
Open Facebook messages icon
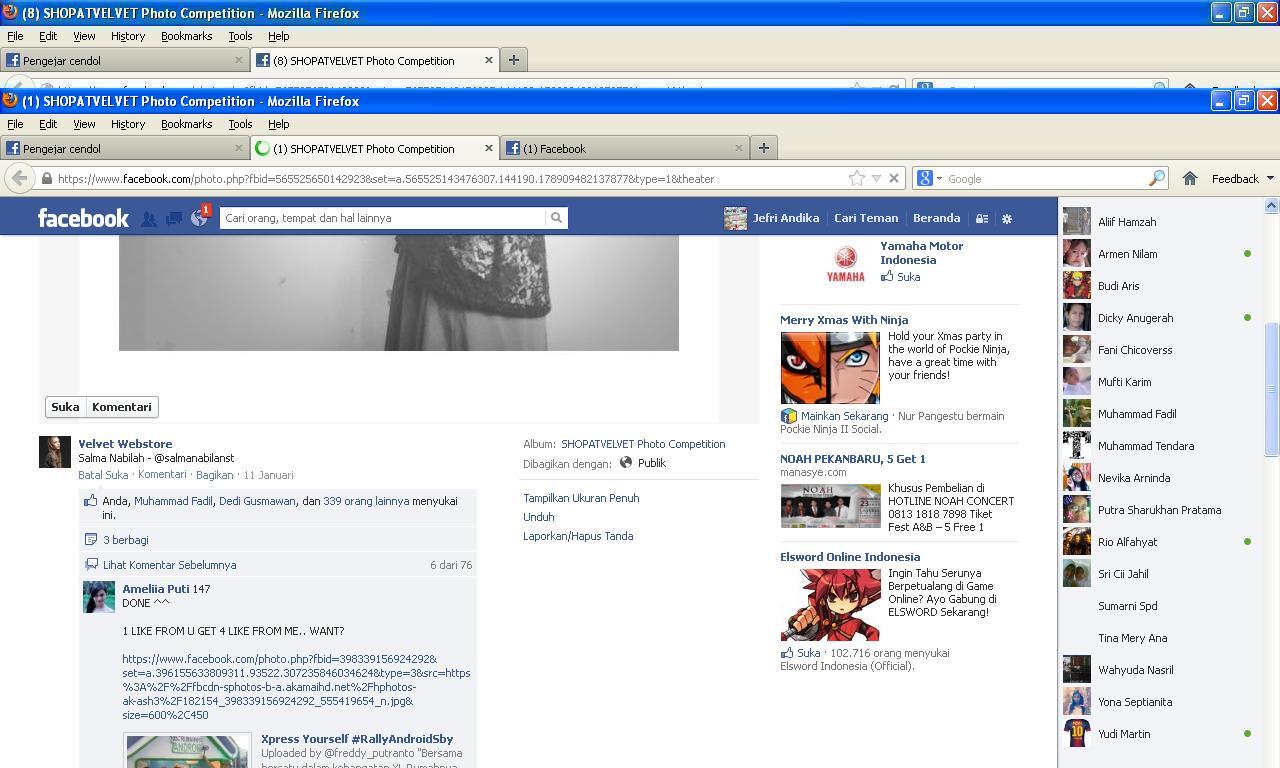pos(174,218)
